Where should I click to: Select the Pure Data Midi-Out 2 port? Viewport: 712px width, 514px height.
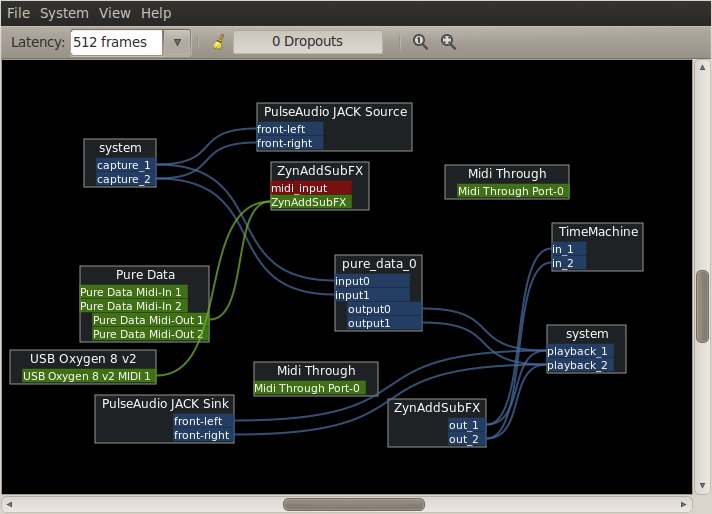pyautogui.click(x=150, y=334)
